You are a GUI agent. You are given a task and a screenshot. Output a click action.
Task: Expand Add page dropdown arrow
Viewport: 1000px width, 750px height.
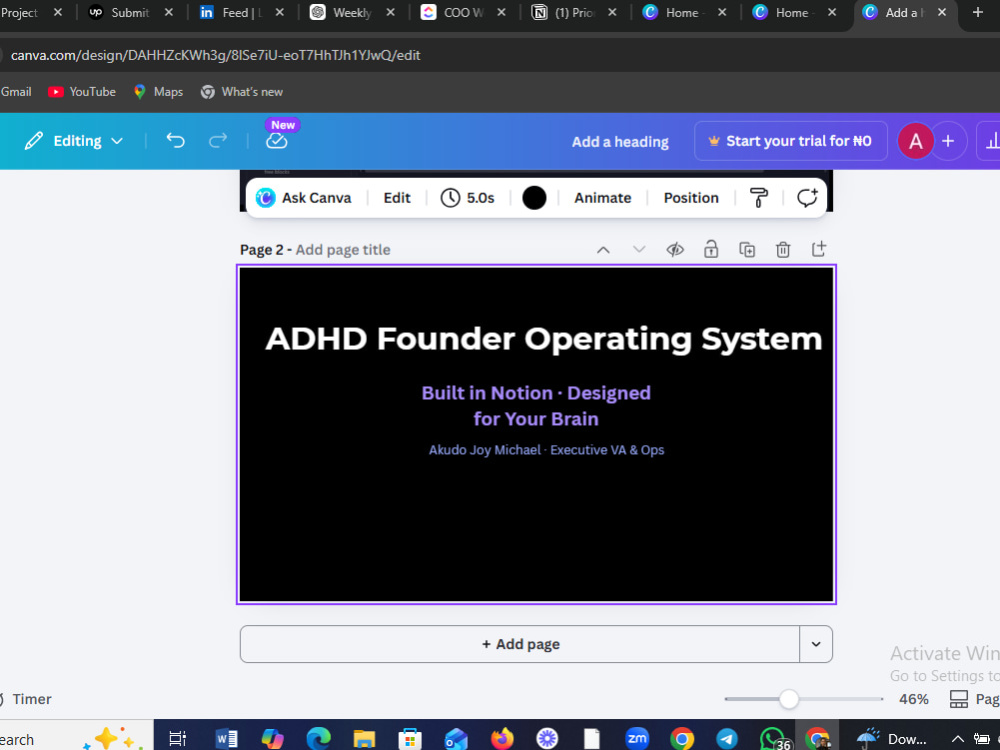click(x=816, y=644)
